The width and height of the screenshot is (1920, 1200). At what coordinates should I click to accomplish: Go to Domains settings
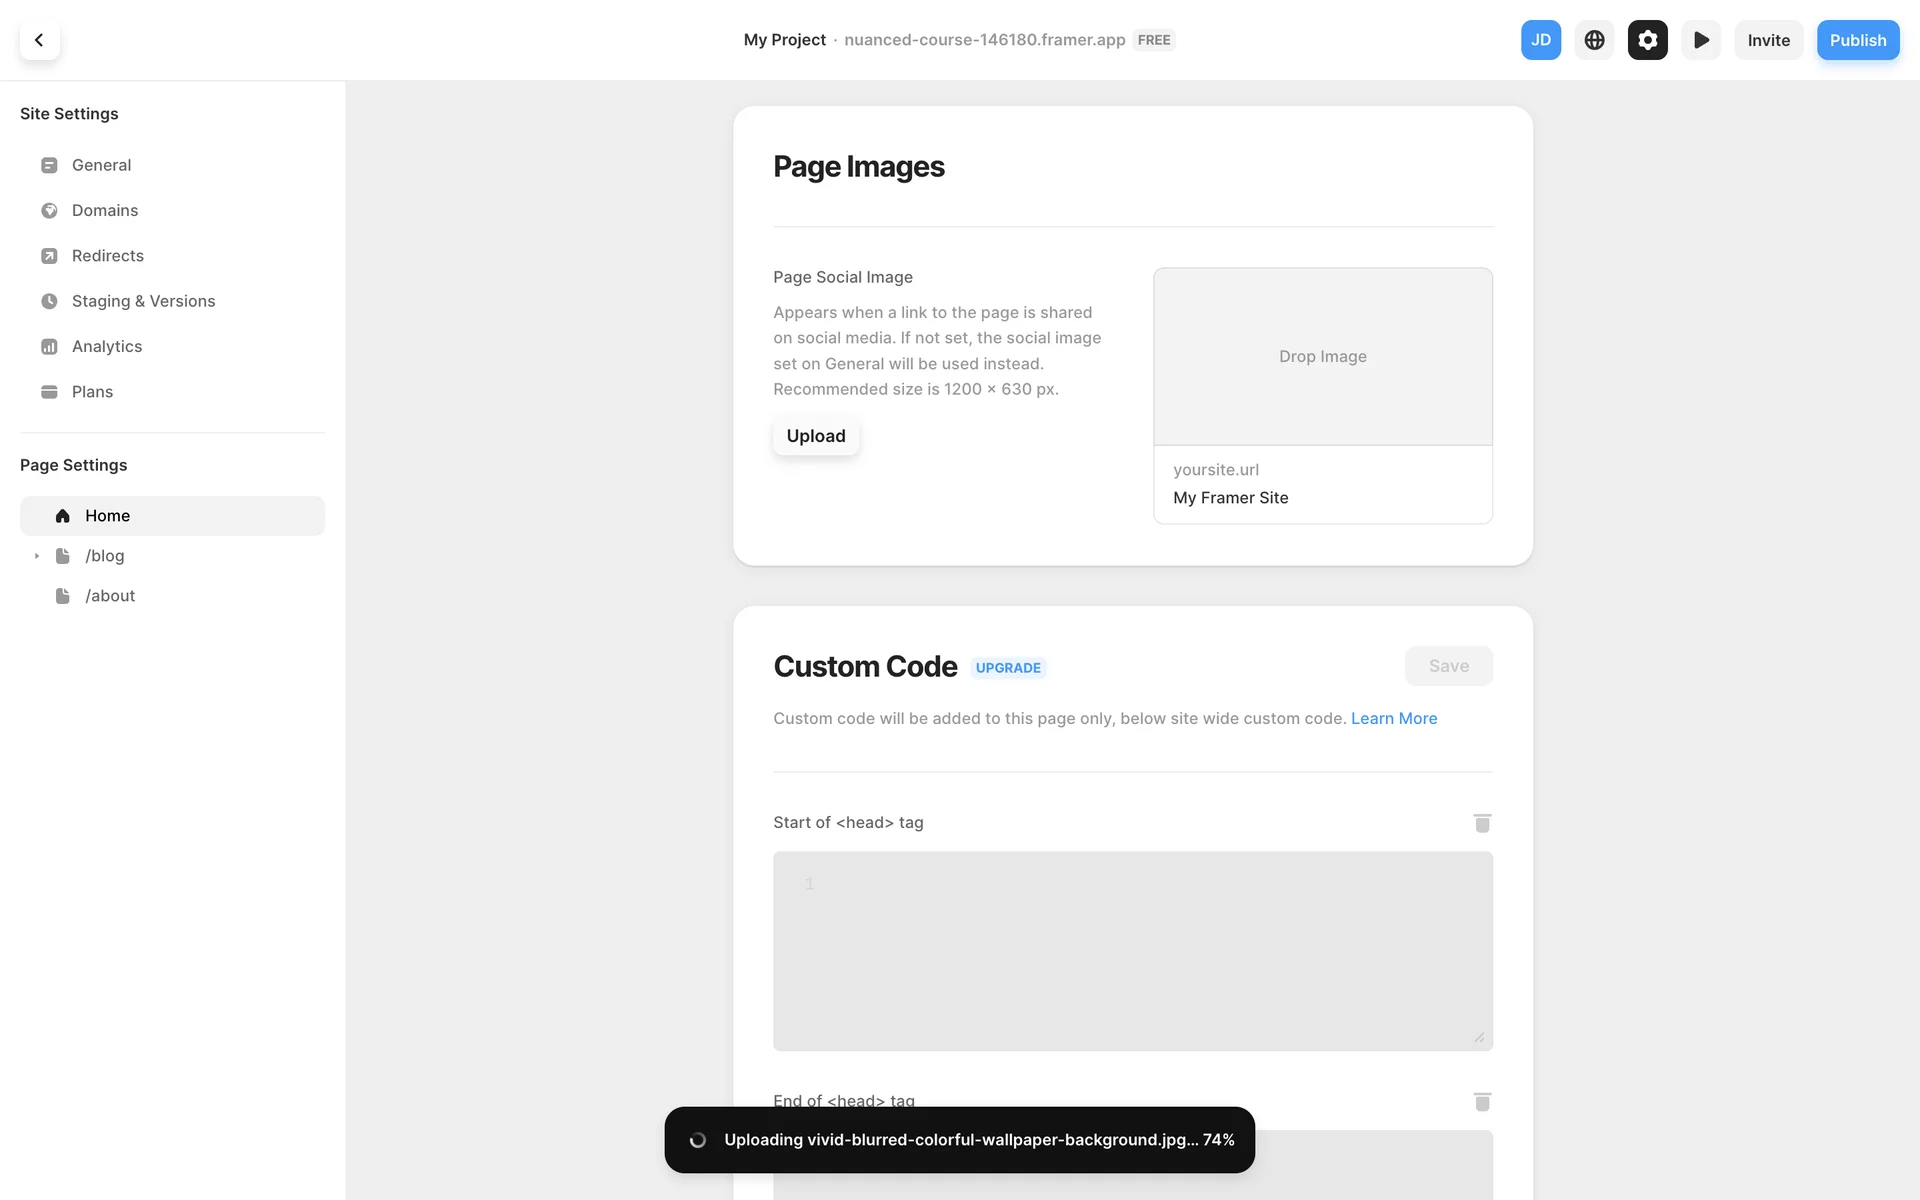tap(104, 210)
